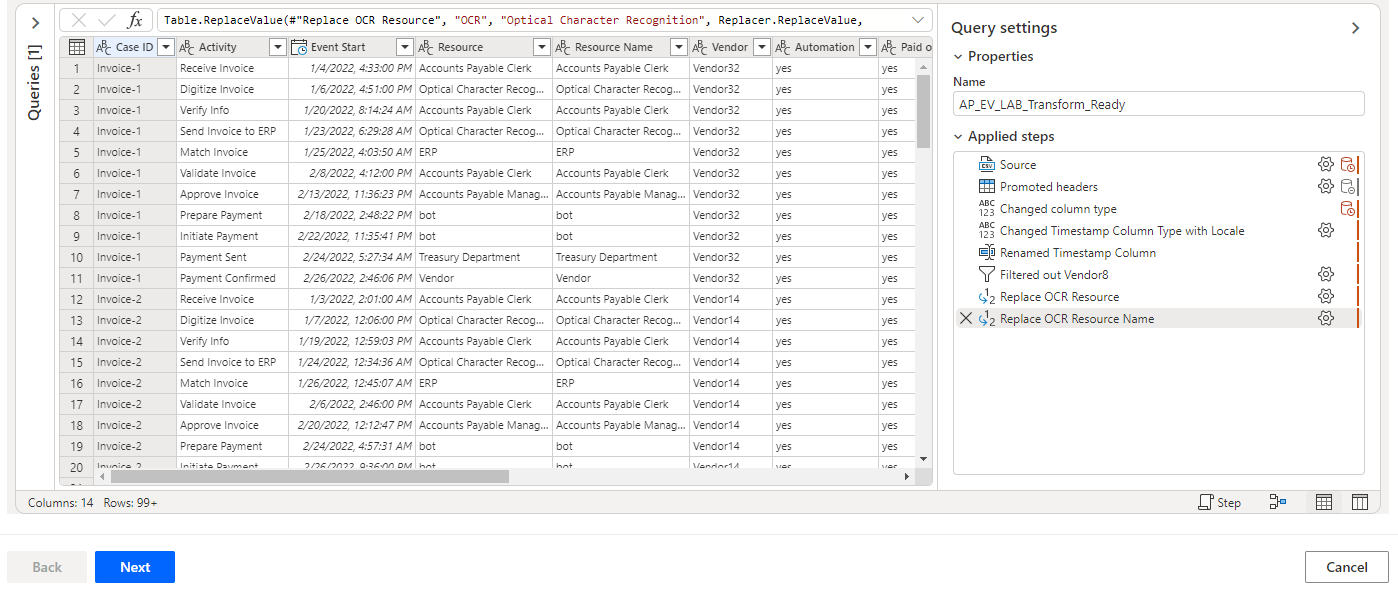Select the Changed column type step
1398x597 pixels.
click(1057, 209)
